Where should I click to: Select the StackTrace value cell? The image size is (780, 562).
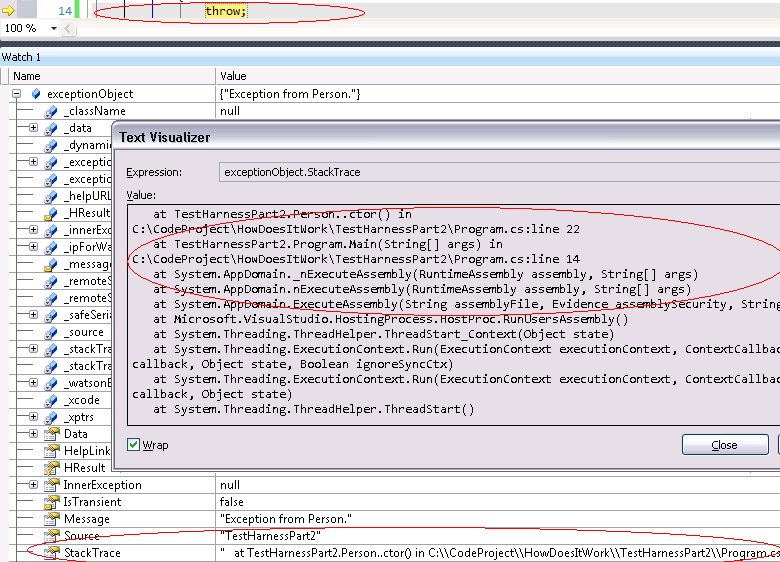(x=498, y=553)
